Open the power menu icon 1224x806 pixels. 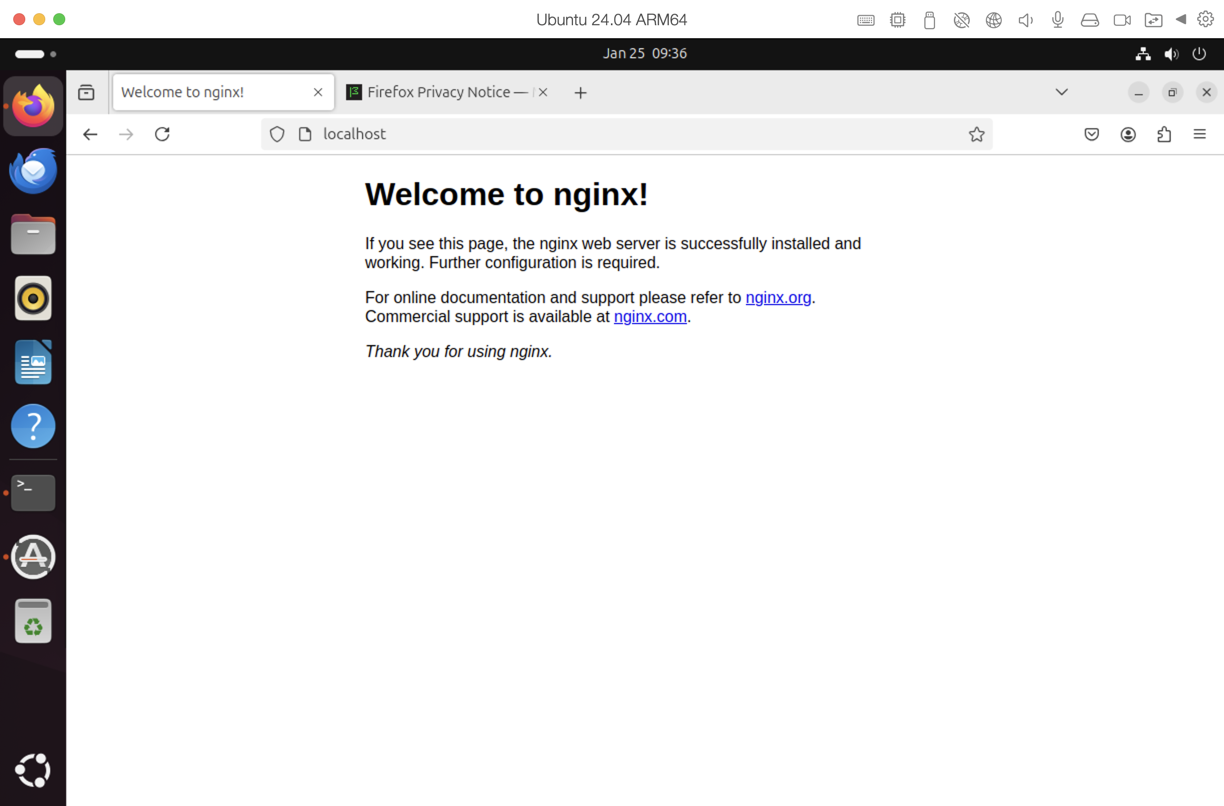1199,54
